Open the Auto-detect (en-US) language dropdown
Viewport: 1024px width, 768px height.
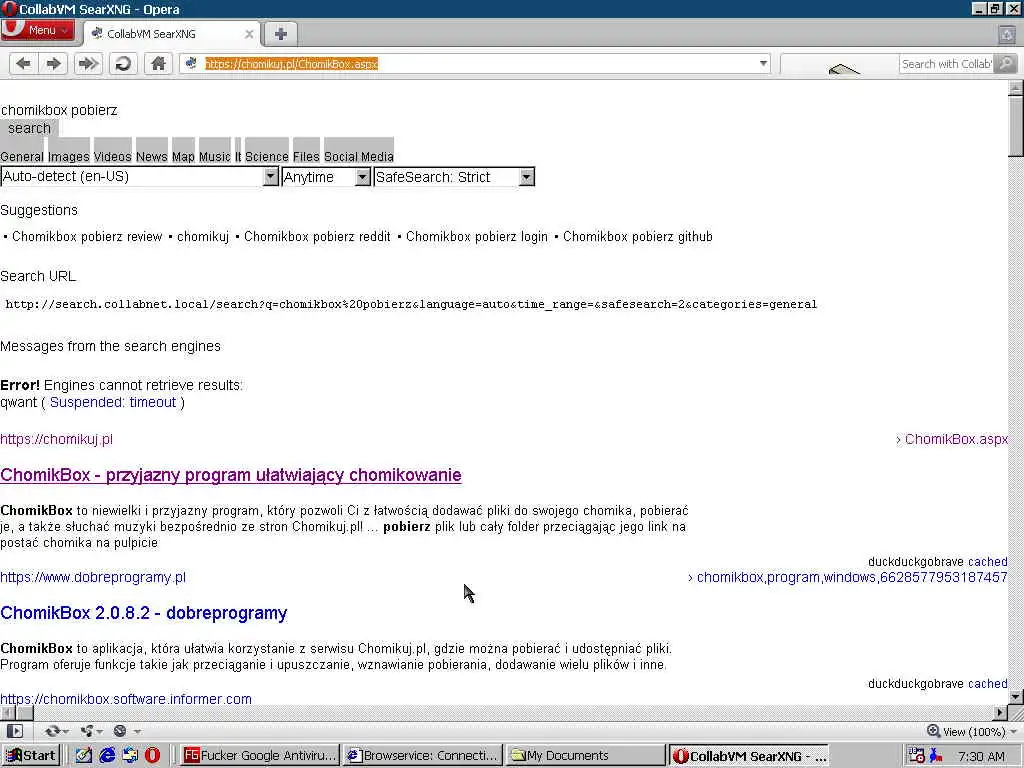[140, 176]
